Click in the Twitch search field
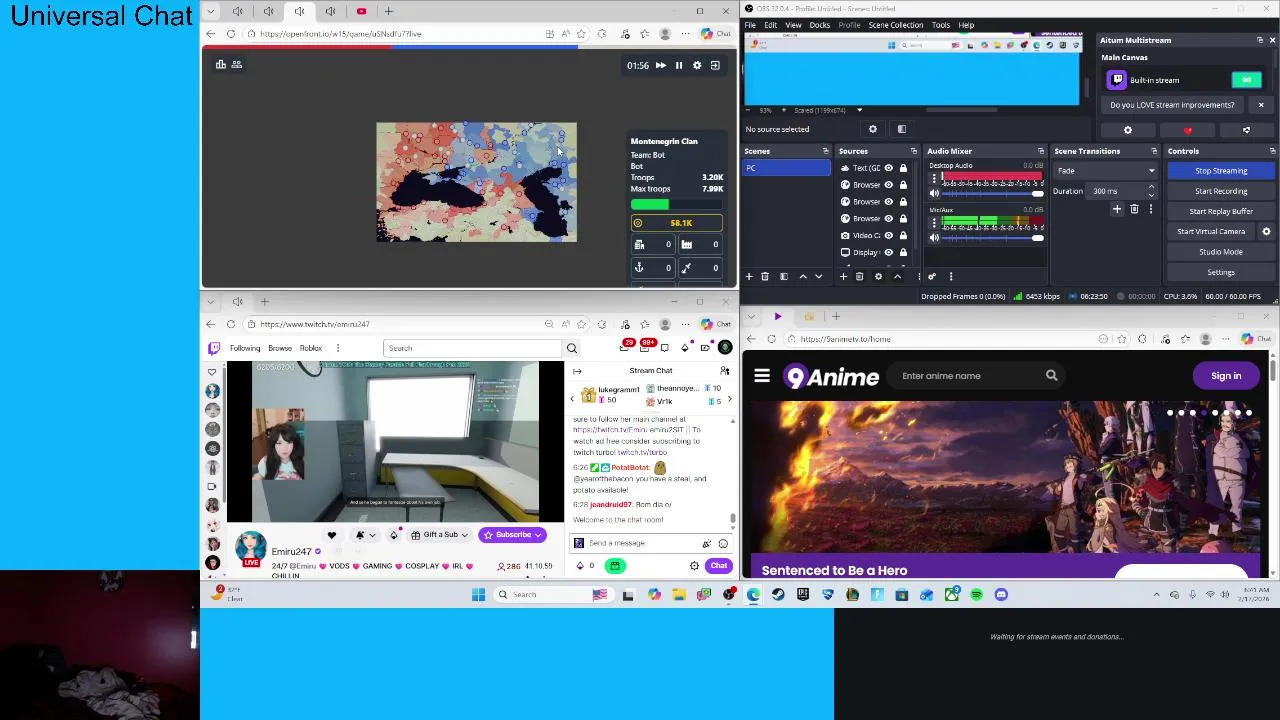The width and height of the screenshot is (1280, 720). 474,348
